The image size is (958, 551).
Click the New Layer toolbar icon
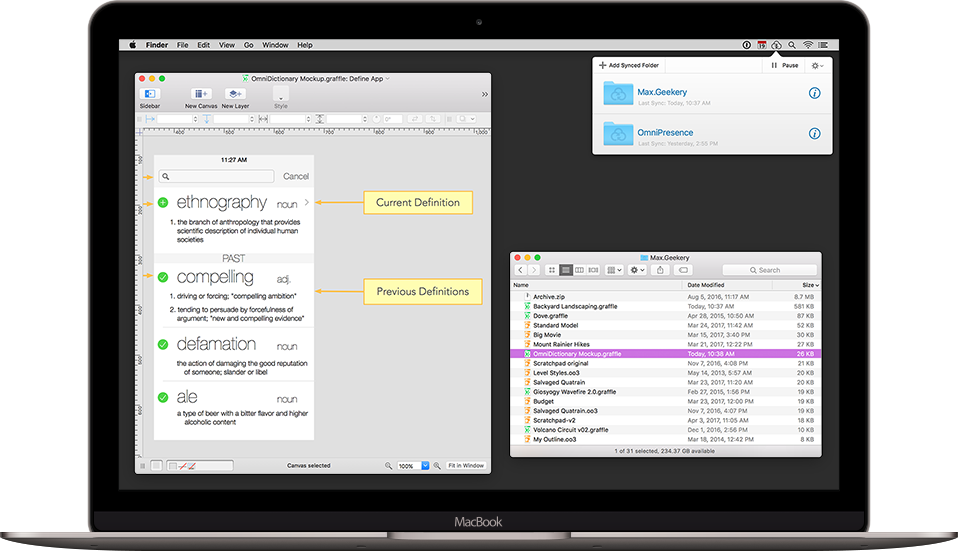[x=235, y=93]
